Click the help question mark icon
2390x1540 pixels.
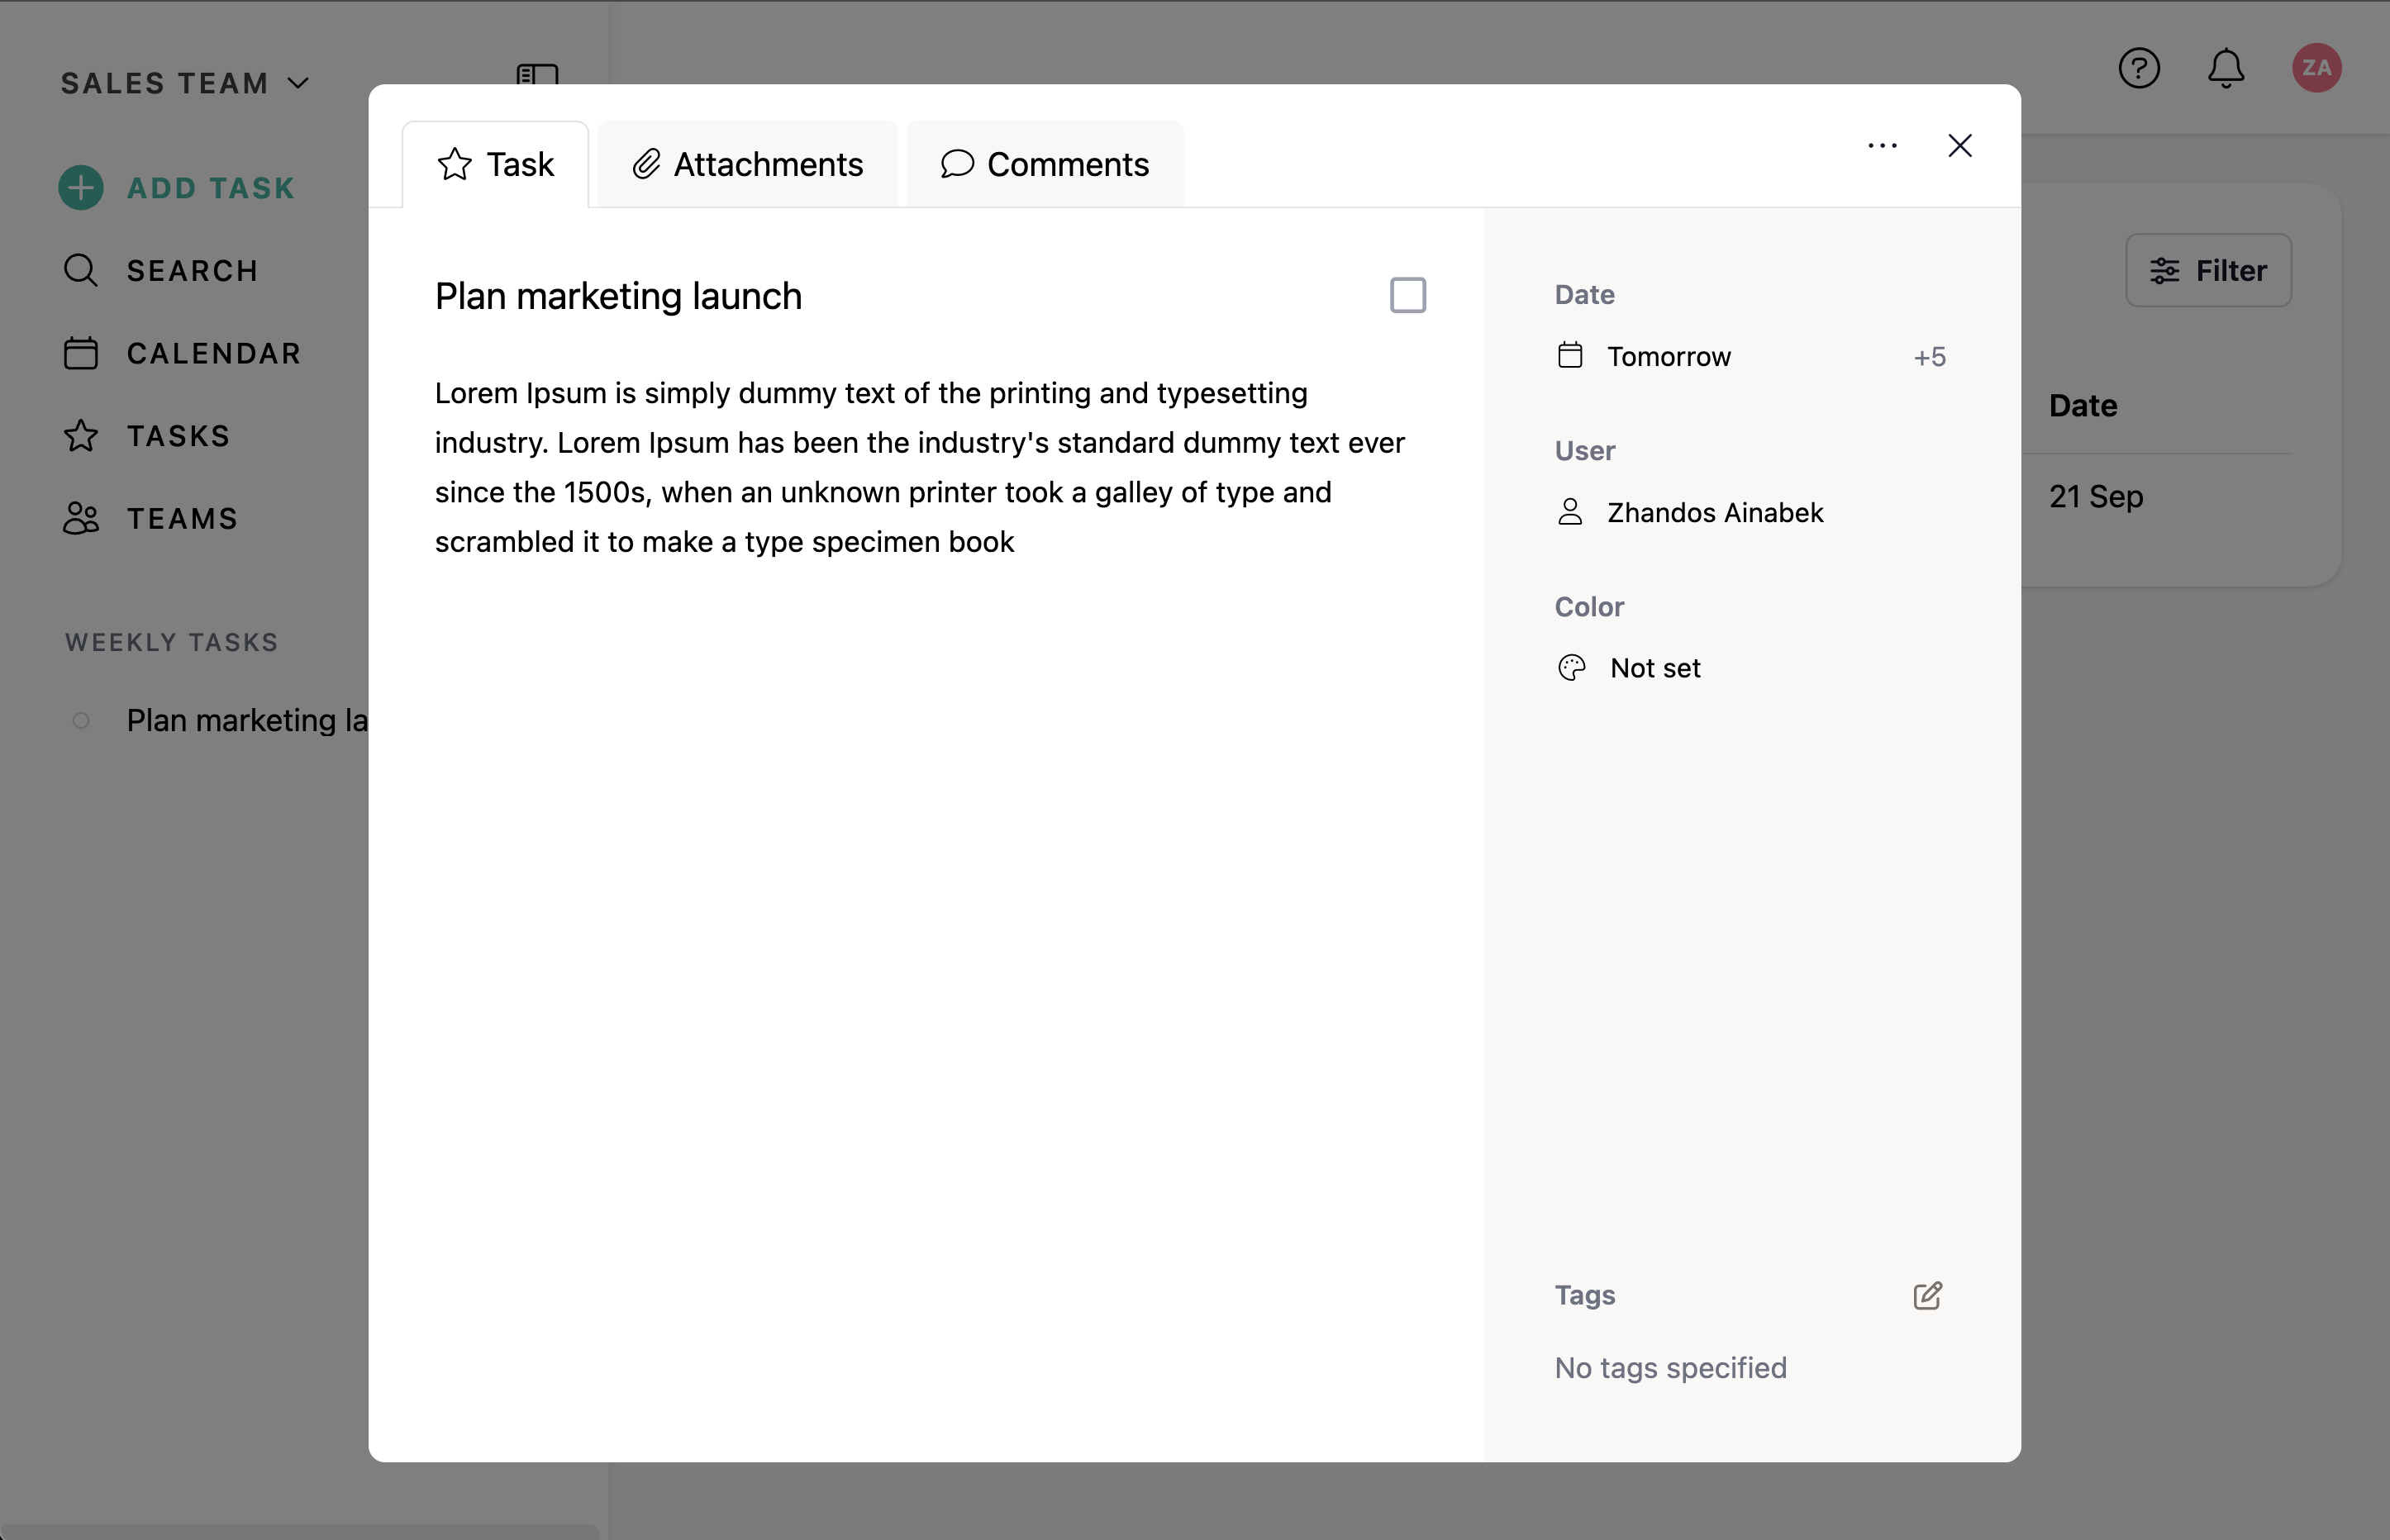[2138, 68]
